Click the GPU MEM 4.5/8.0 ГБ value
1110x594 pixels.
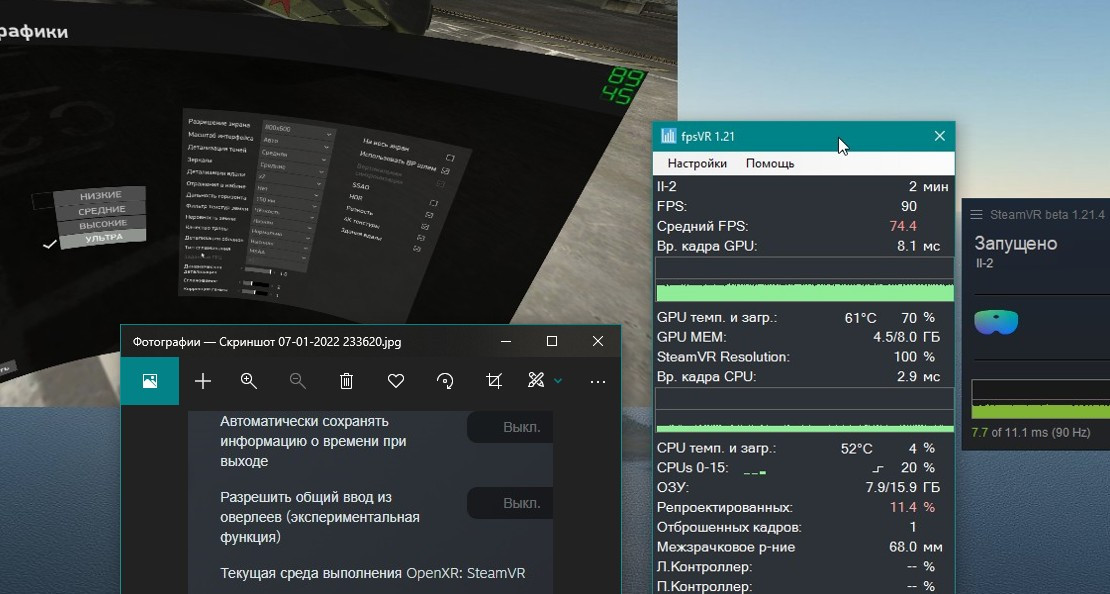click(x=906, y=337)
